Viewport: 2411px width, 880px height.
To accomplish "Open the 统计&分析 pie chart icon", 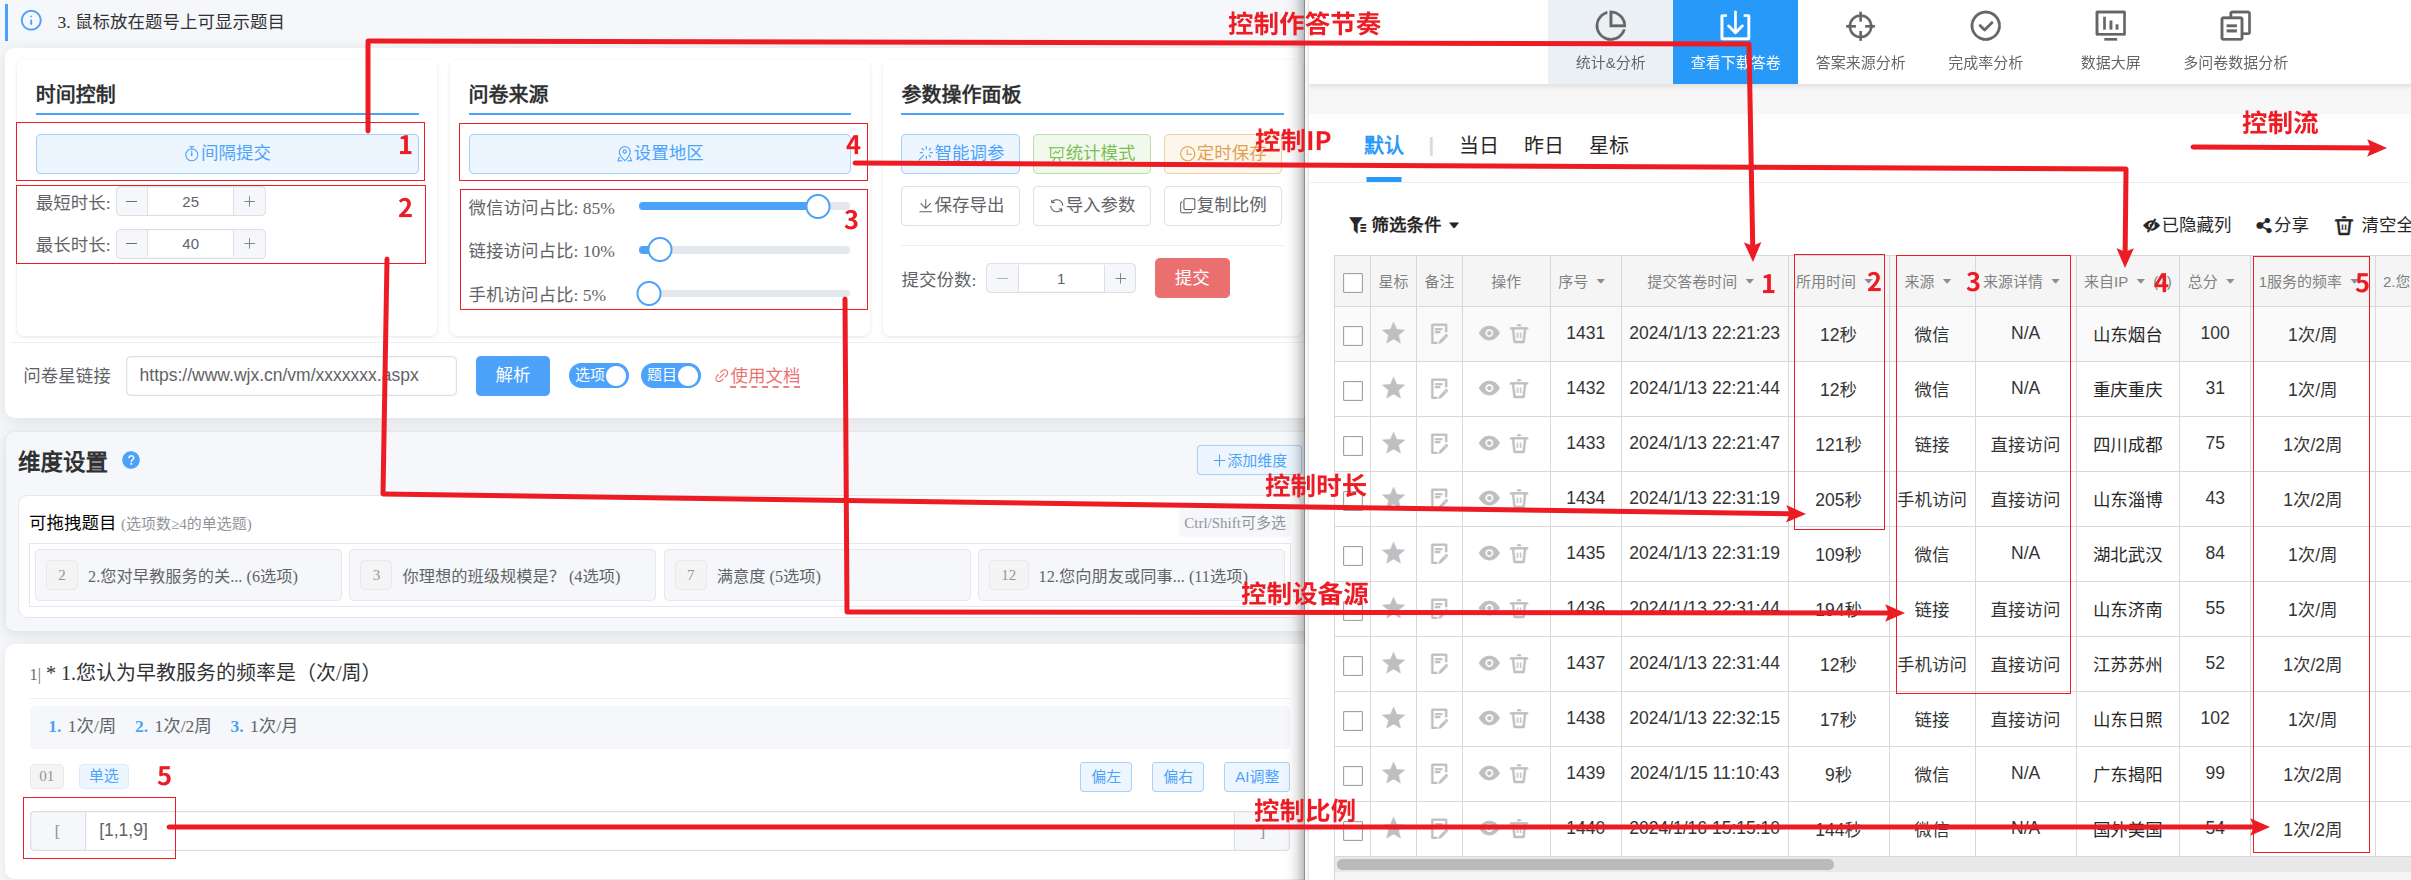I will tap(1610, 26).
